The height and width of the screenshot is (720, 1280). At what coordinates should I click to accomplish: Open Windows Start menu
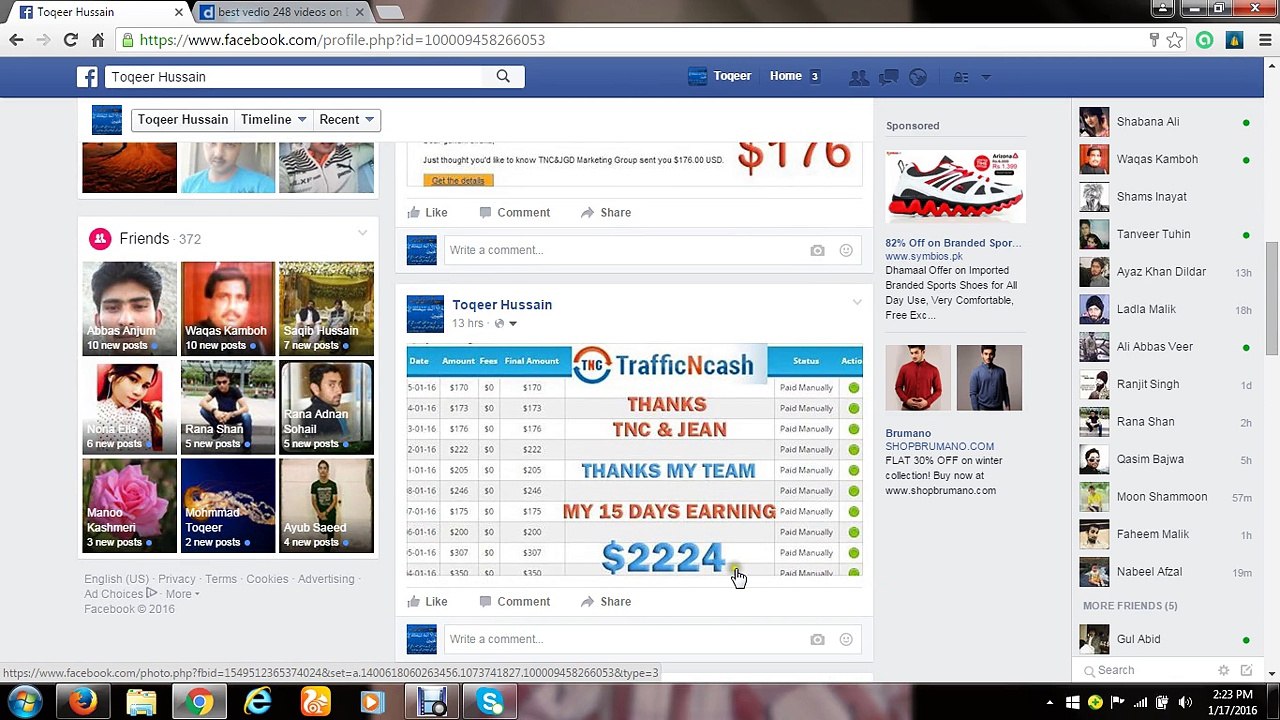pos(25,702)
